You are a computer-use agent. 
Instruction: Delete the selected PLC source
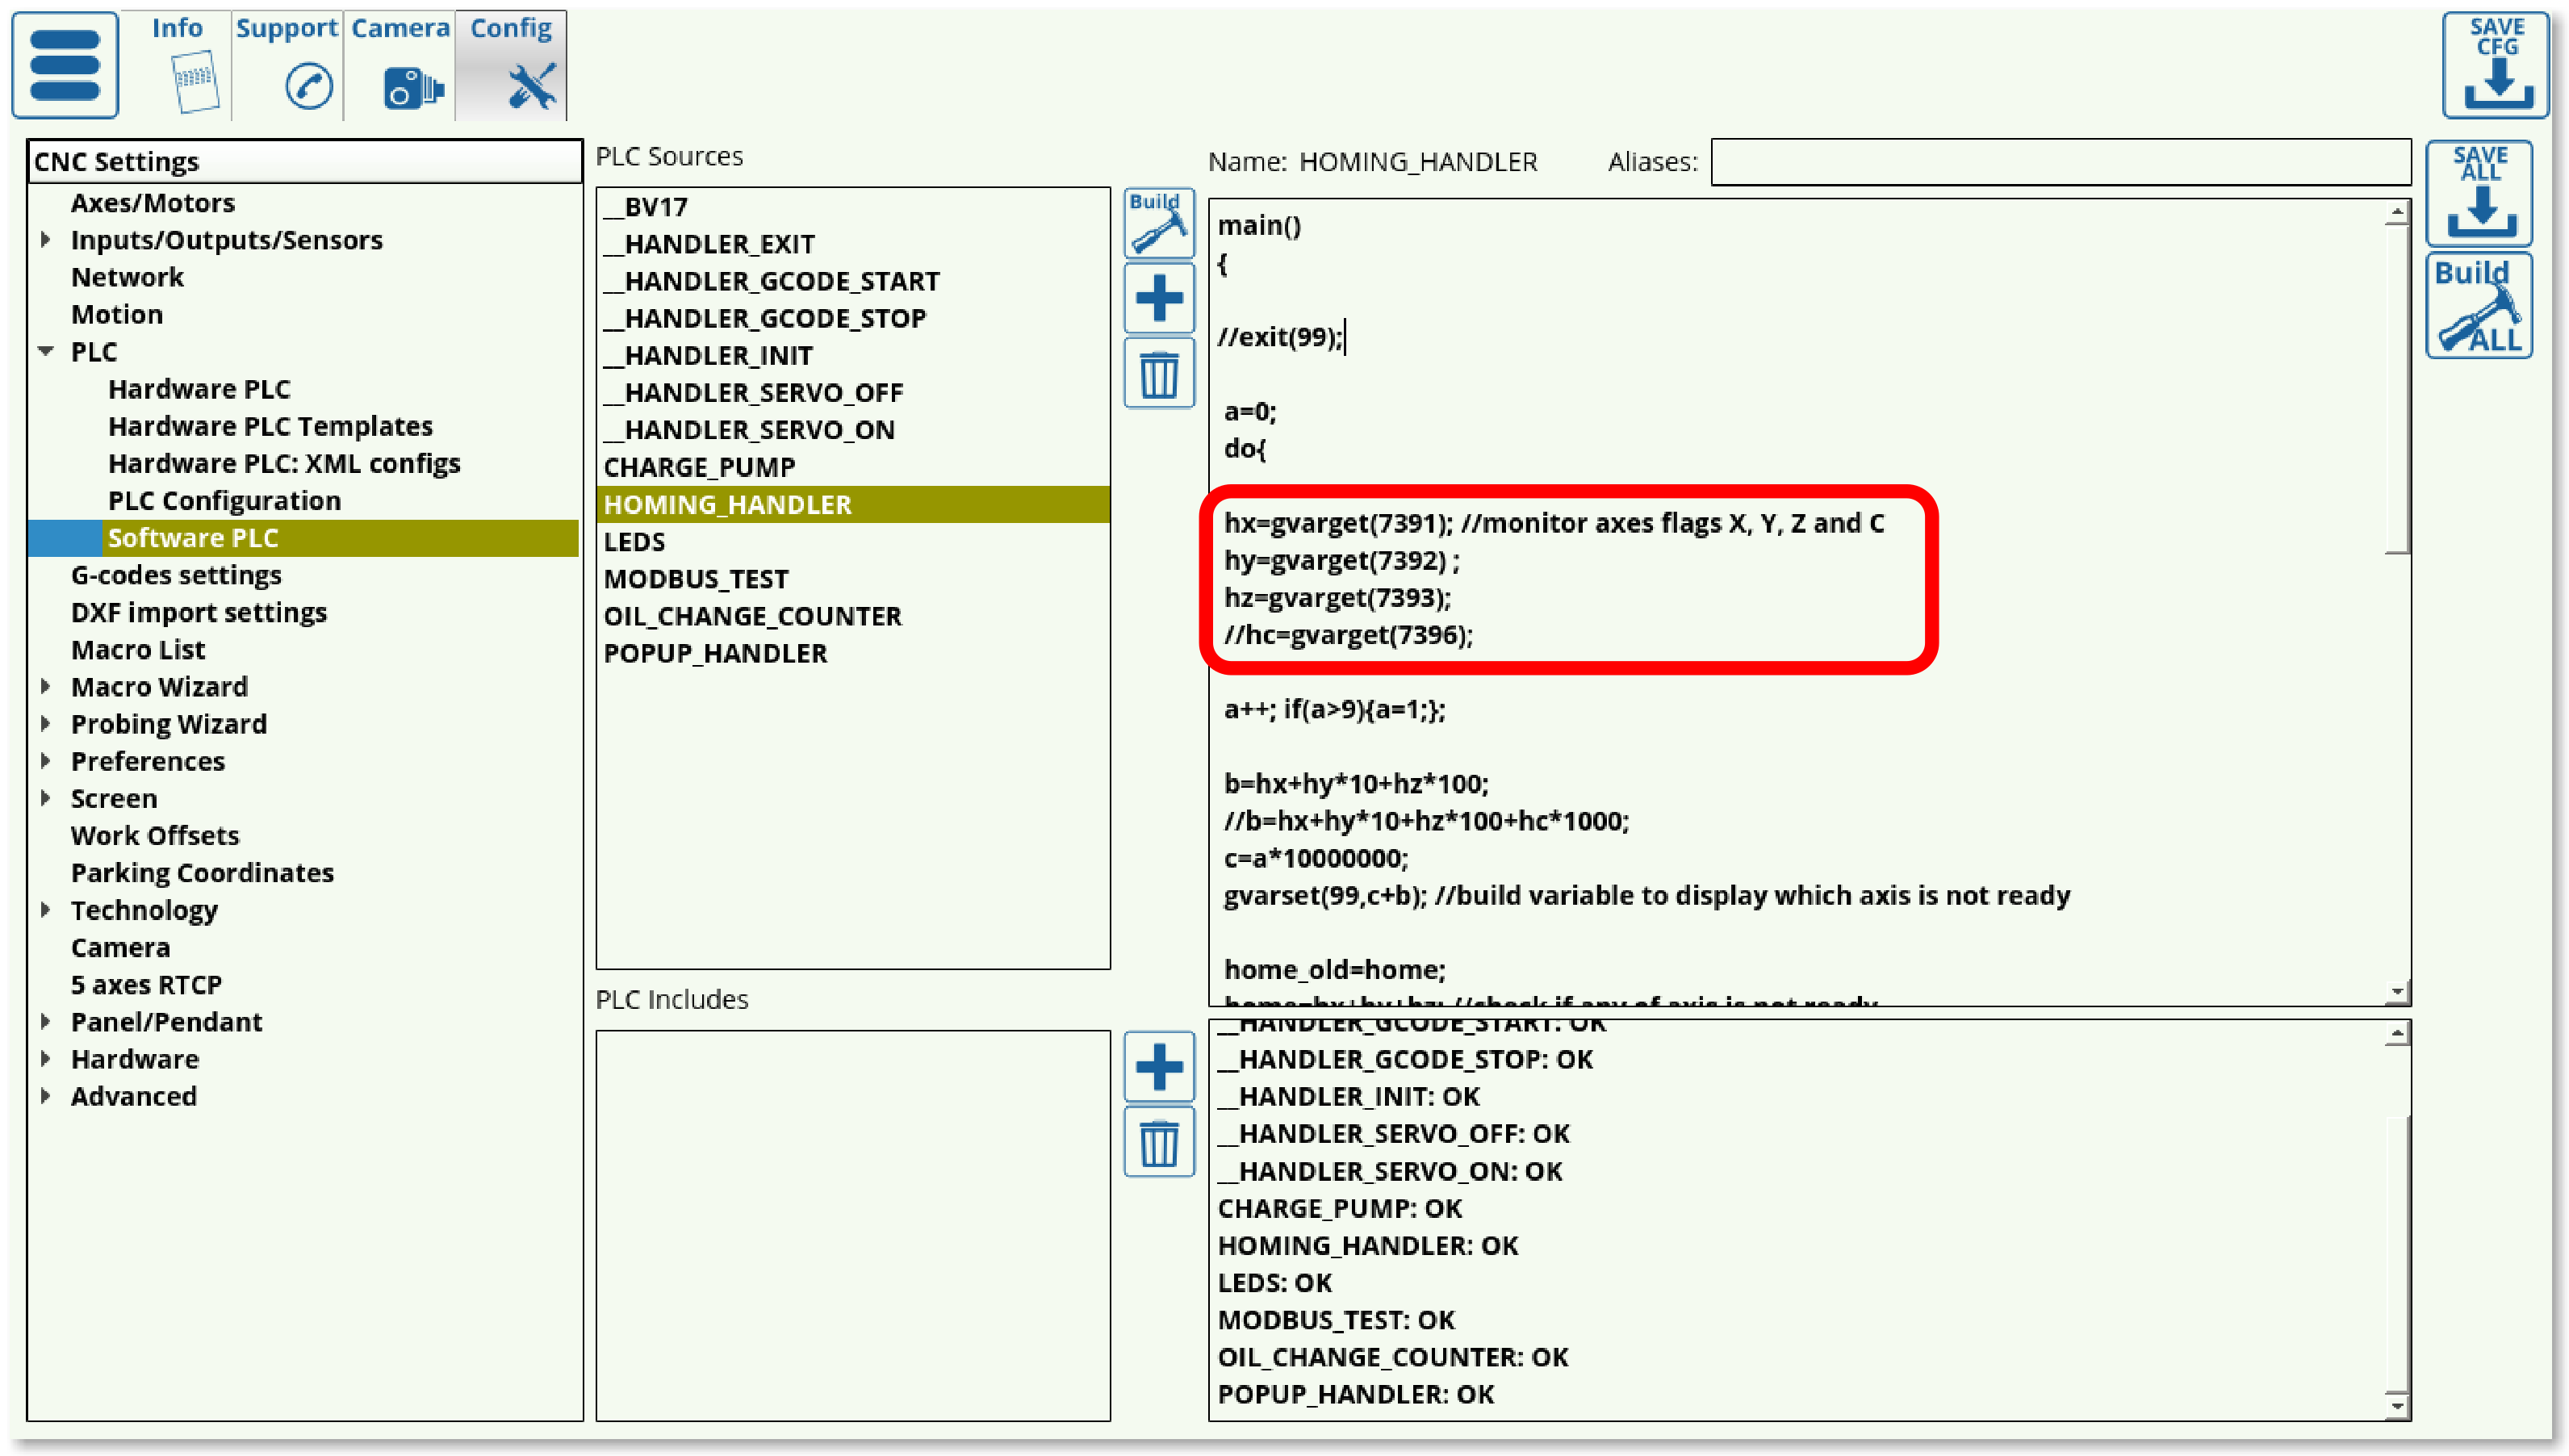1158,374
